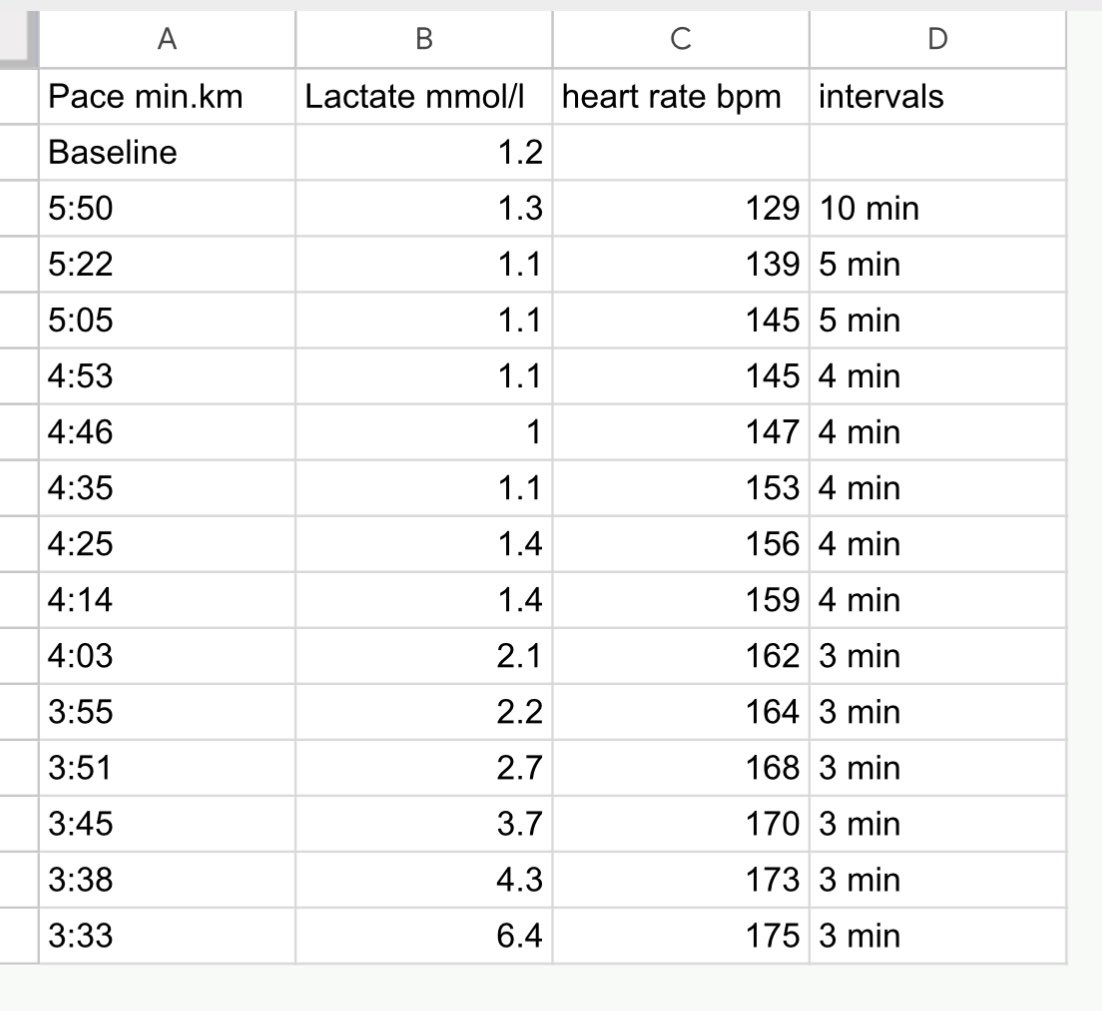Select heart rate 170
The height and width of the screenshot is (1011, 1102).
[x=680, y=824]
